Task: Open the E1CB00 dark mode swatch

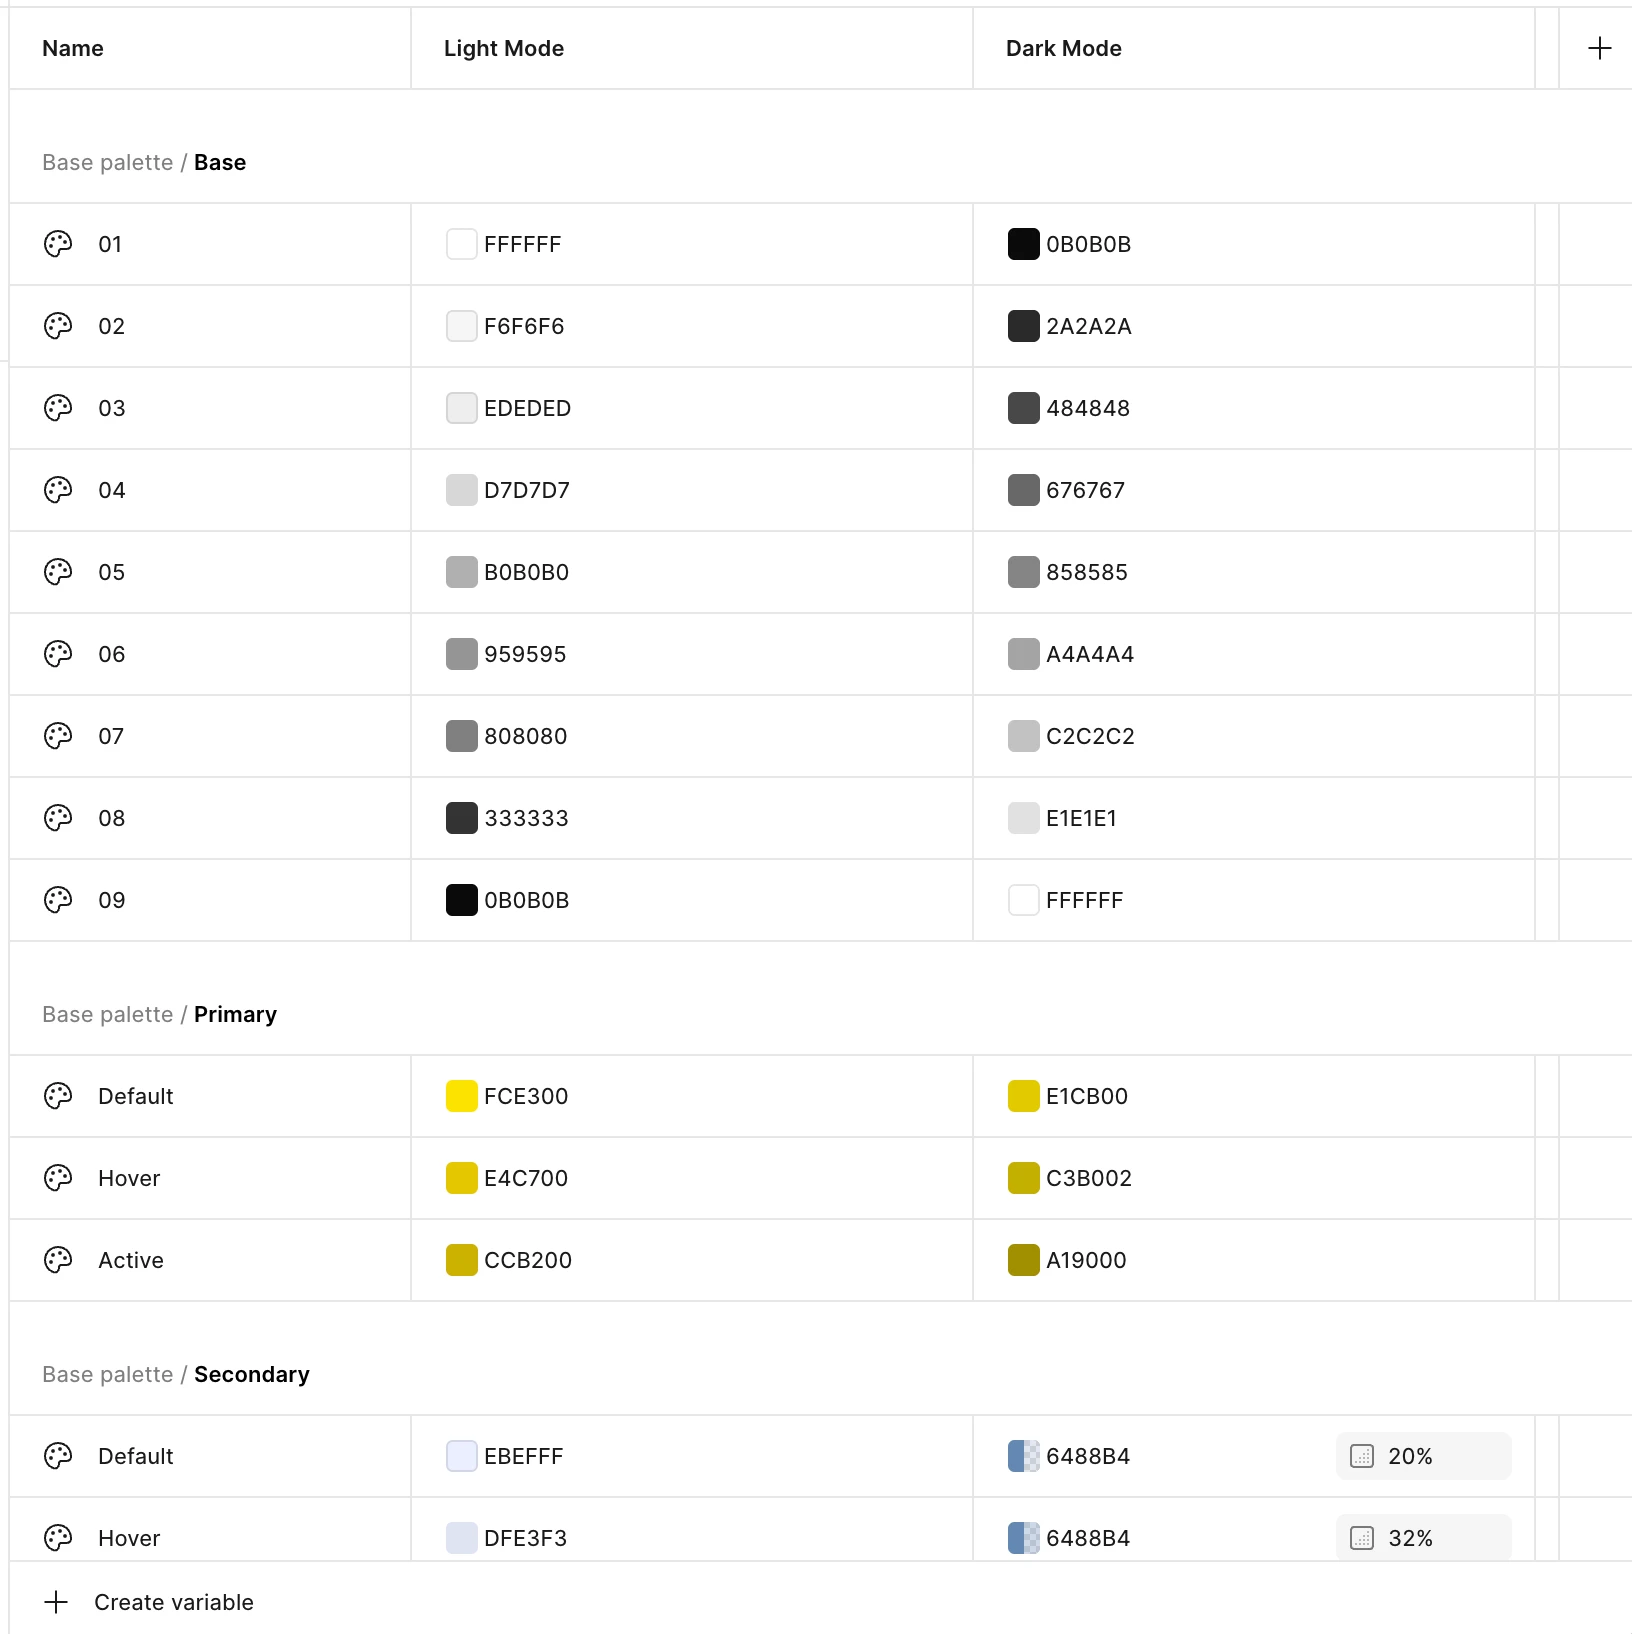Action: (1023, 1096)
